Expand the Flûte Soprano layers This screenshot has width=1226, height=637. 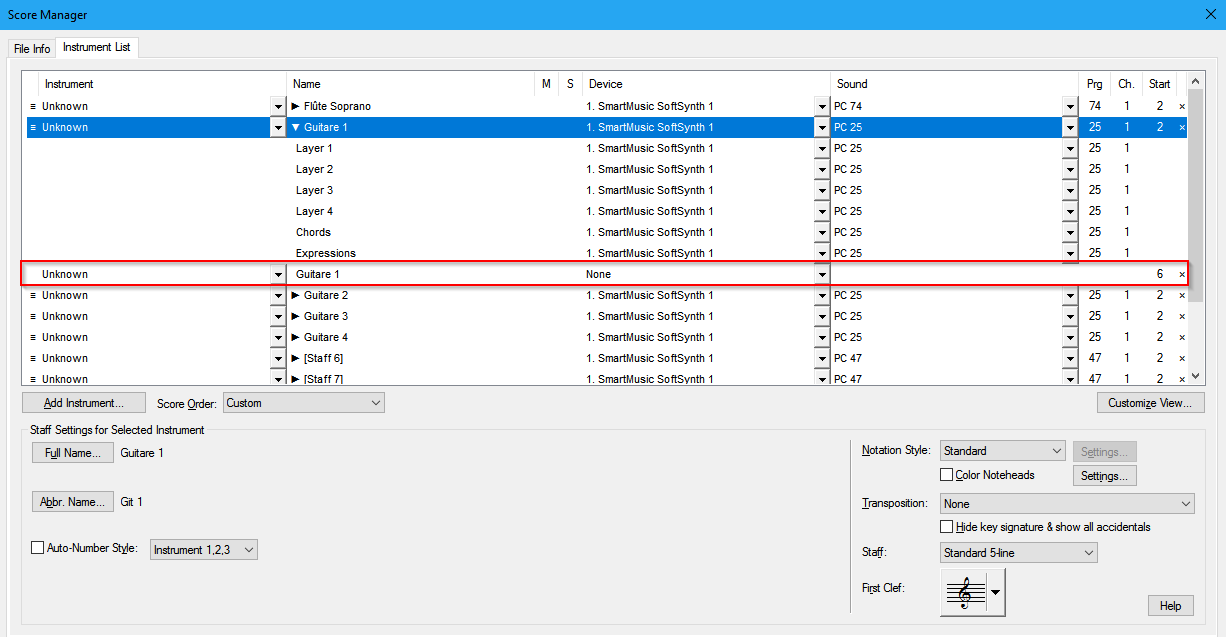pyautogui.click(x=296, y=106)
